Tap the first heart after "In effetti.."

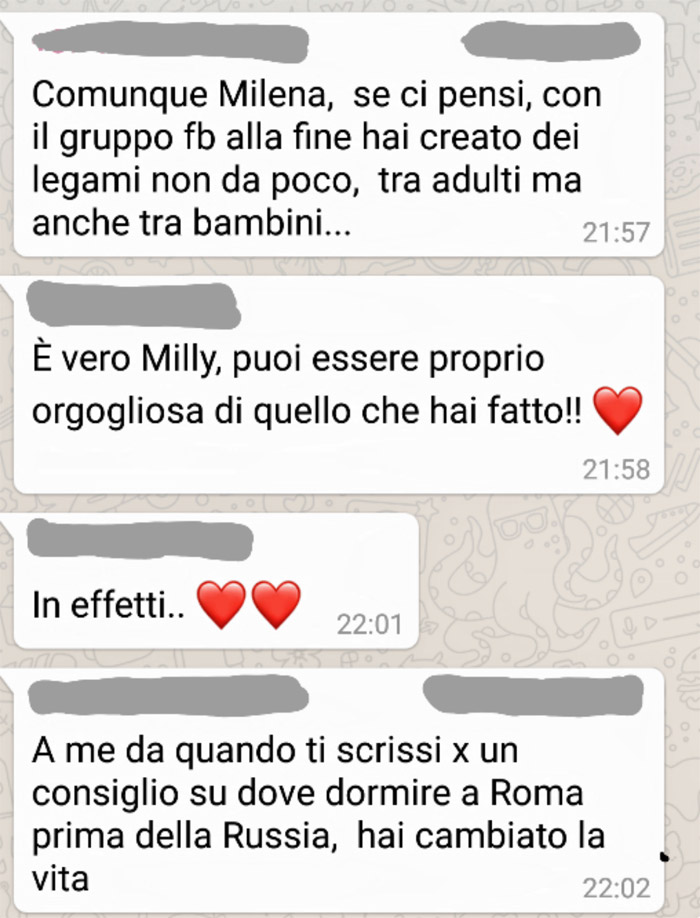coord(221,605)
